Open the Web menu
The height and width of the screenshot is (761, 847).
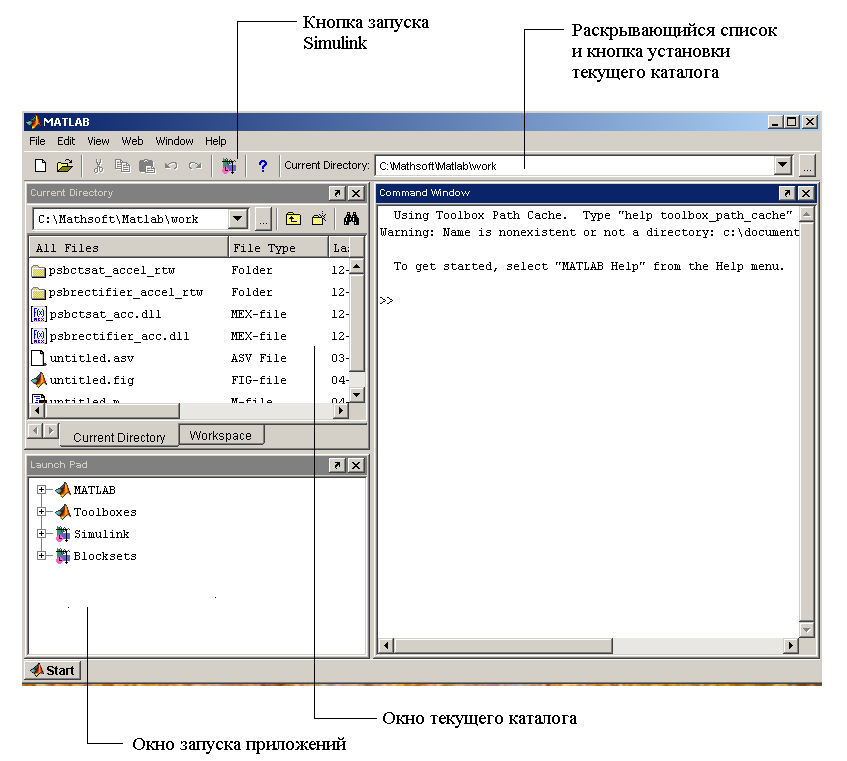coord(132,141)
